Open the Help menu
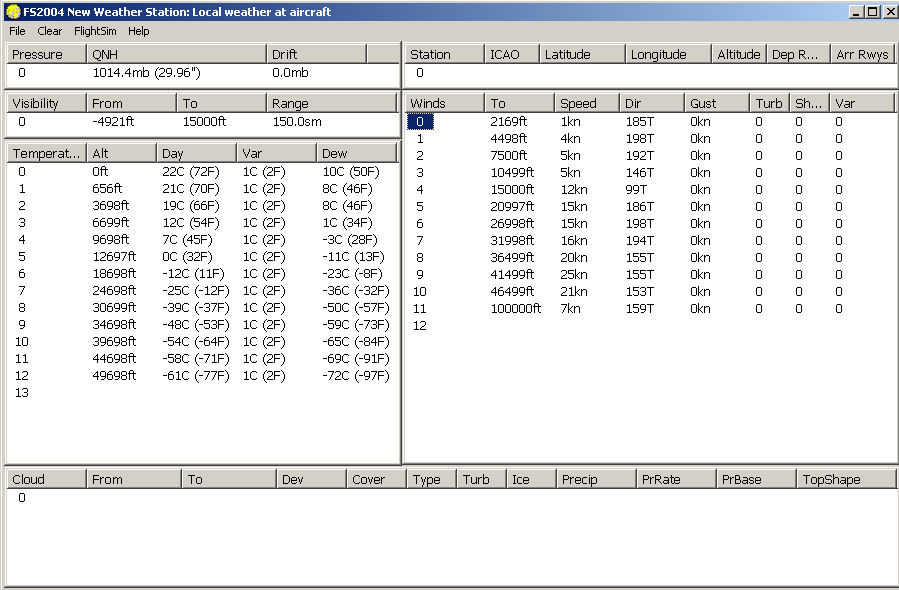Viewport: 899px width, 590px height. click(x=139, y=31)
